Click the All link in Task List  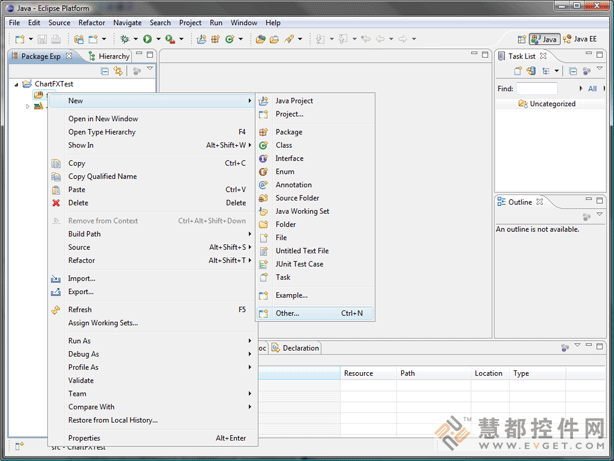592,89
